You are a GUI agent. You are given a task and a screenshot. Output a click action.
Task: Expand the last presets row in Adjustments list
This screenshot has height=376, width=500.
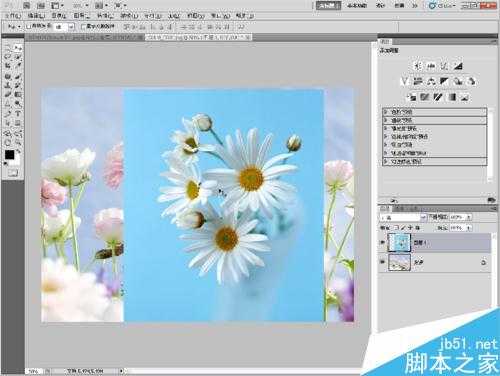pos(386,161)
